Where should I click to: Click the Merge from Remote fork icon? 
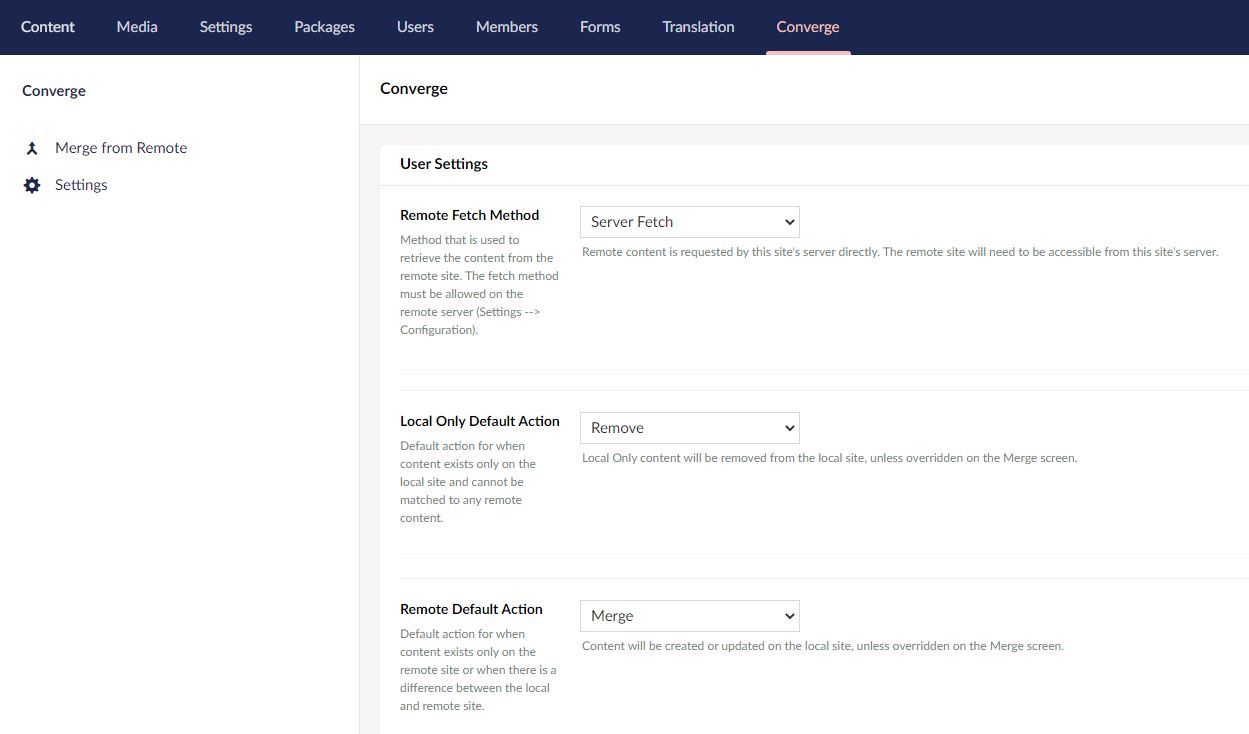pos(32,148)
